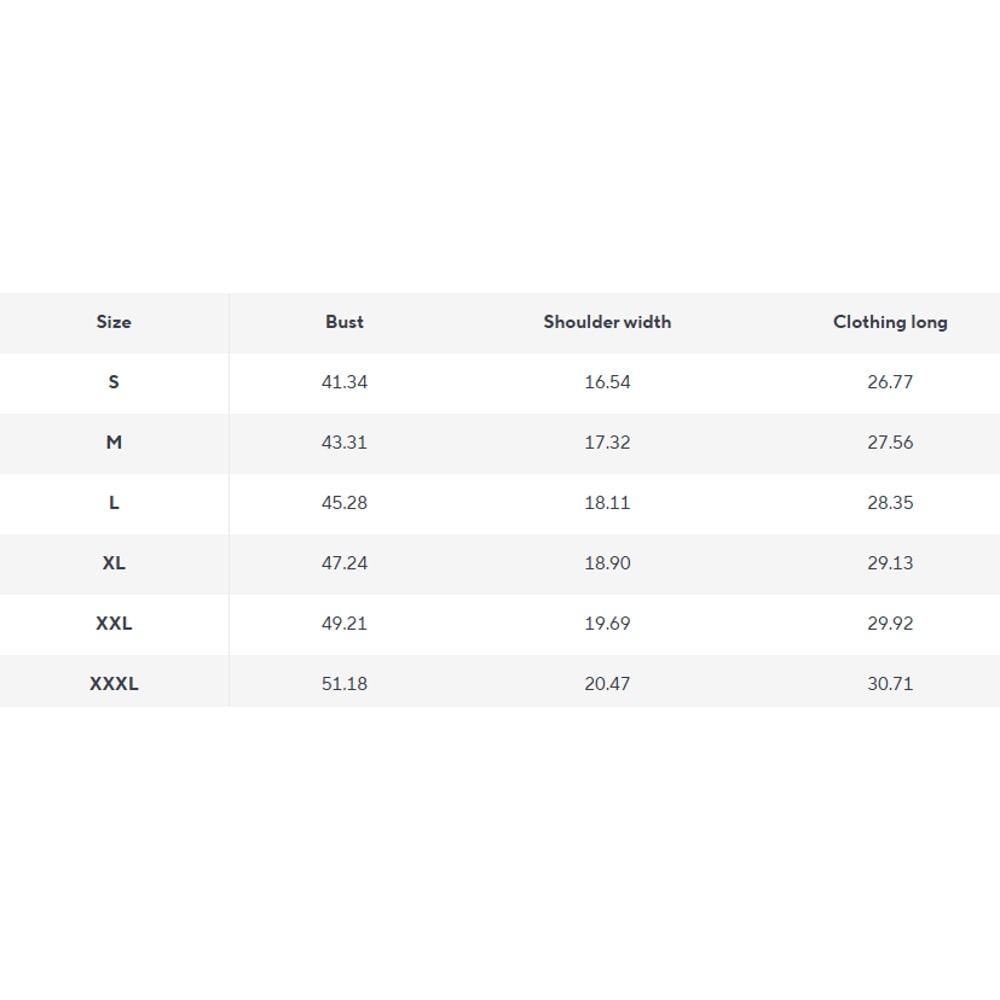Image resolution: width=1000 pixels, height=1000 pixels.
Task: Click the XL size row label
Action: (x=114, y=563)
